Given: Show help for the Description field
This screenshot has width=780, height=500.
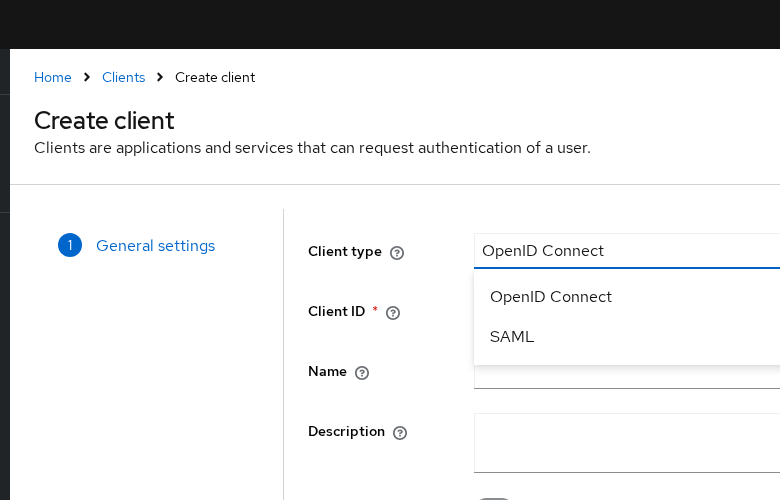Looking at the screenshot, I should 400,432.
